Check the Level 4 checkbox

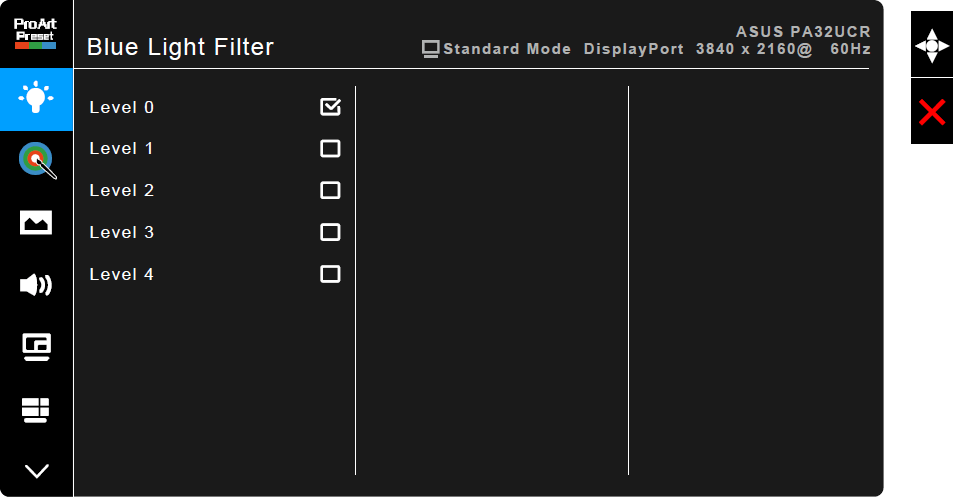point(330,274)
